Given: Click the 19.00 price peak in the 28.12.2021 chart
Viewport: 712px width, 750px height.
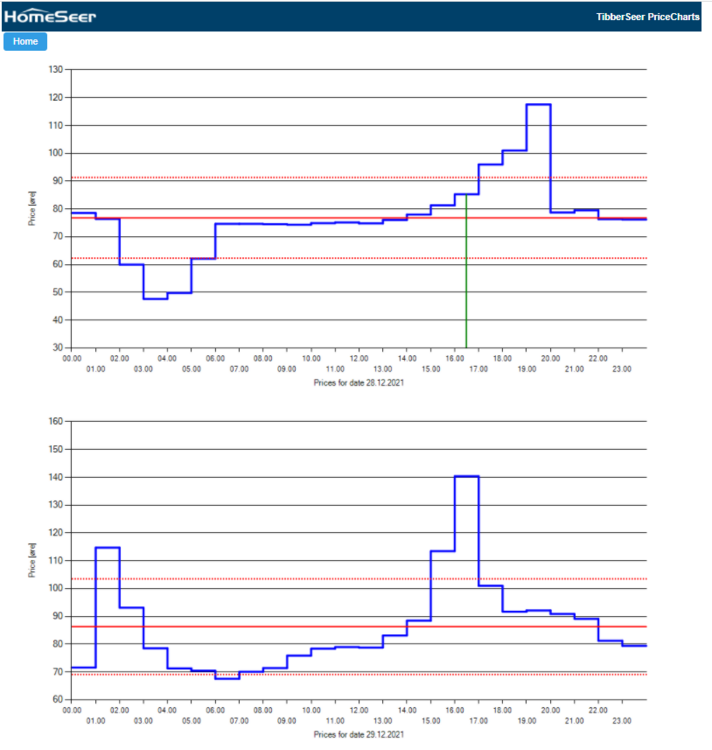Looking at the screenshot, I should click(x=538, y=105).
